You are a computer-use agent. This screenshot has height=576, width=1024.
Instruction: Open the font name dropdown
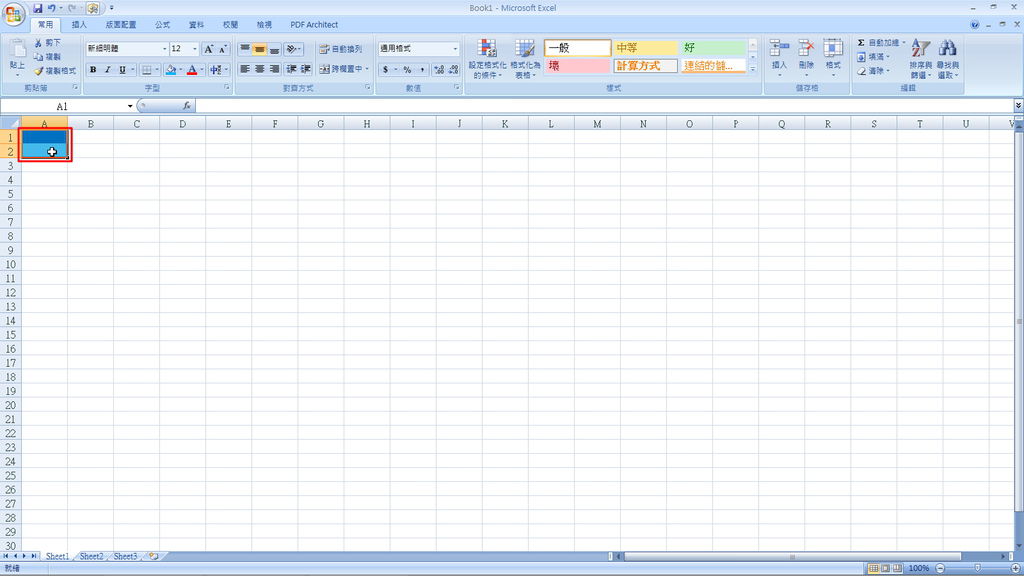click(165, 49)
